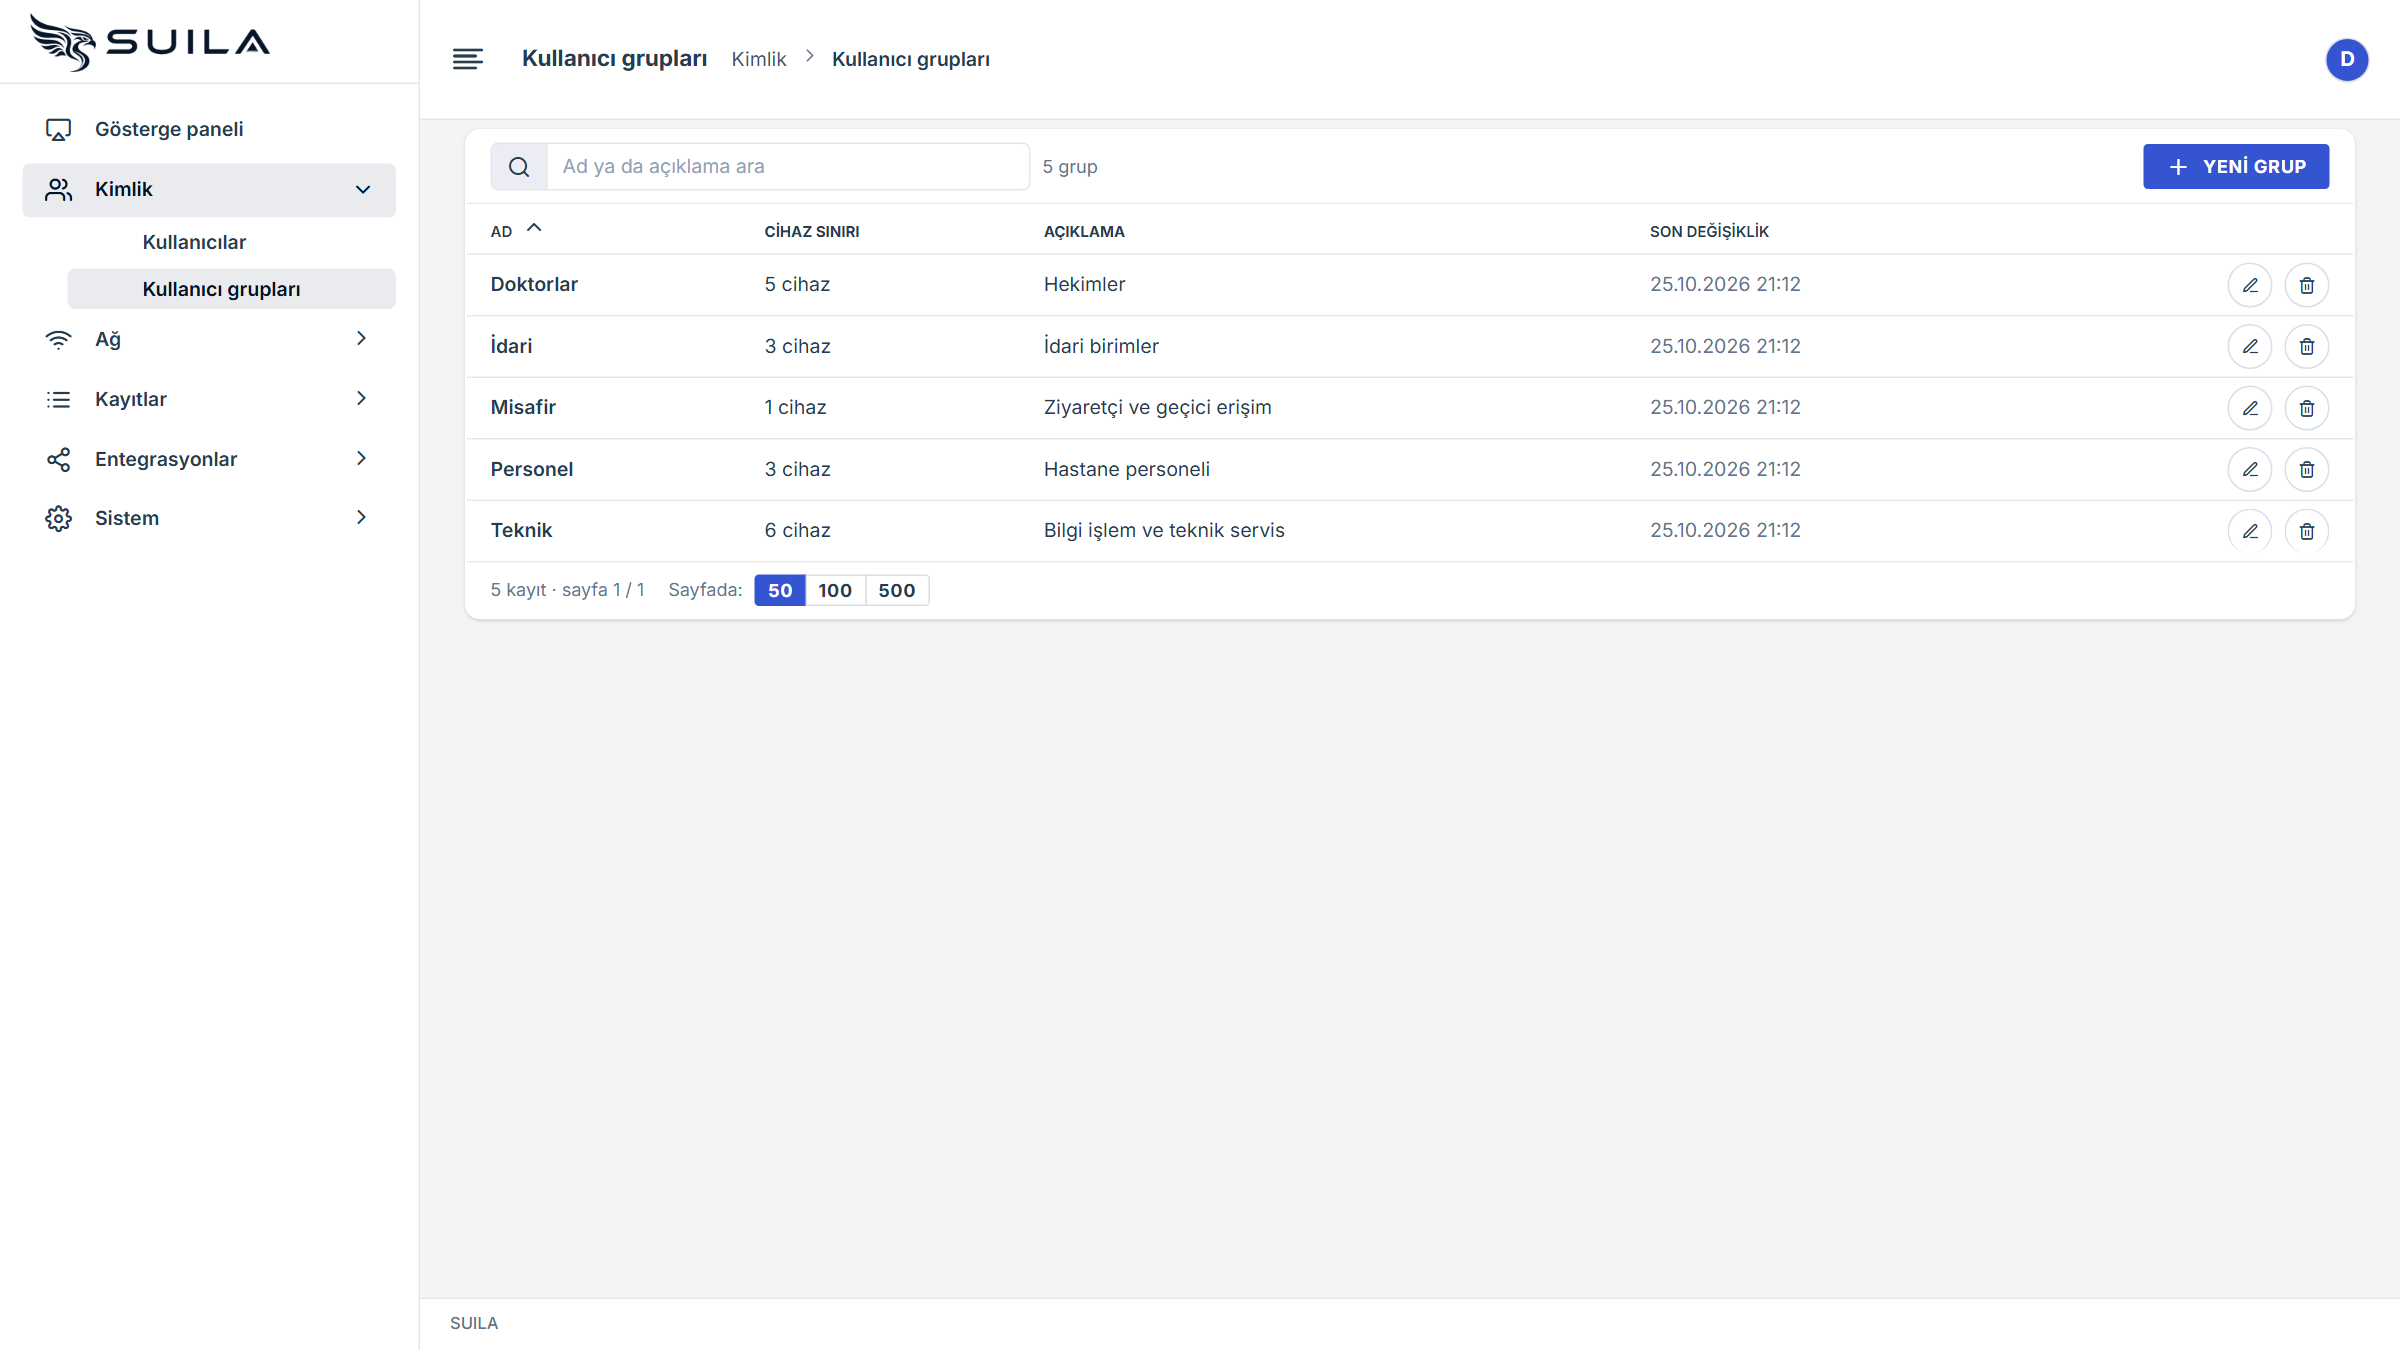Click the 'Bilgi işlem ve teknik servis' description

pos(1164,530)
